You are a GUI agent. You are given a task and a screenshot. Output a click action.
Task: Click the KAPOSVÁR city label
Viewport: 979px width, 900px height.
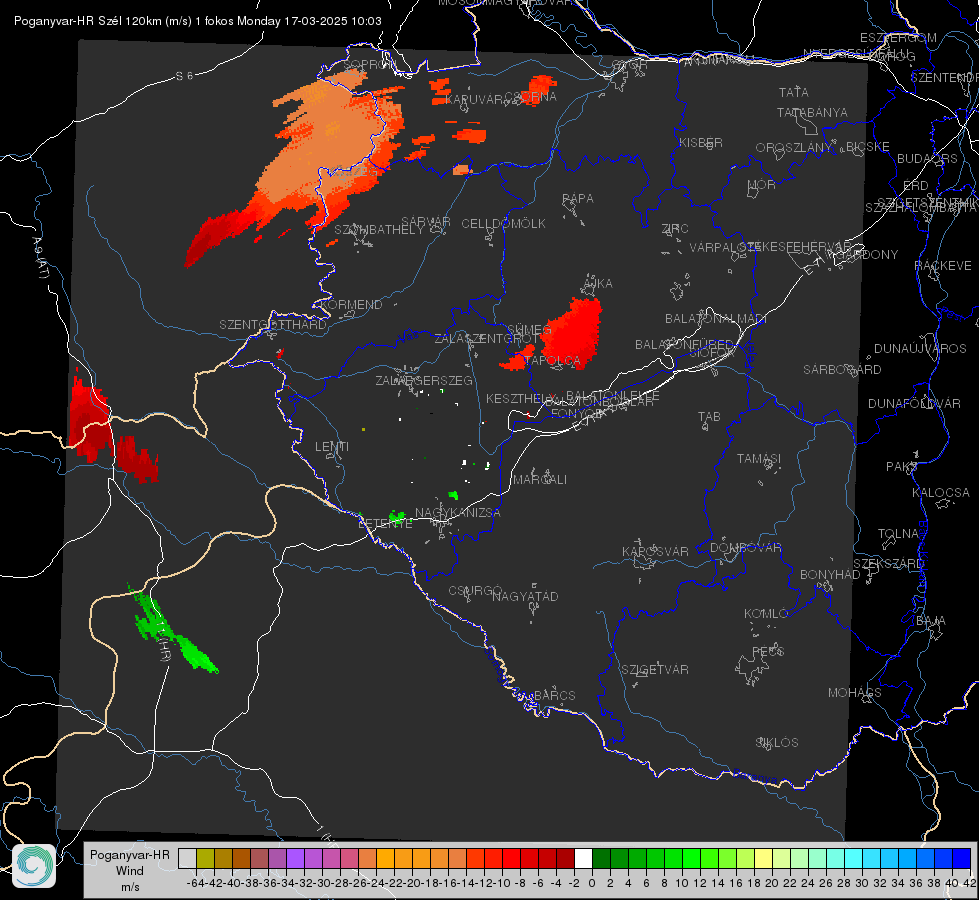point(655,551)
